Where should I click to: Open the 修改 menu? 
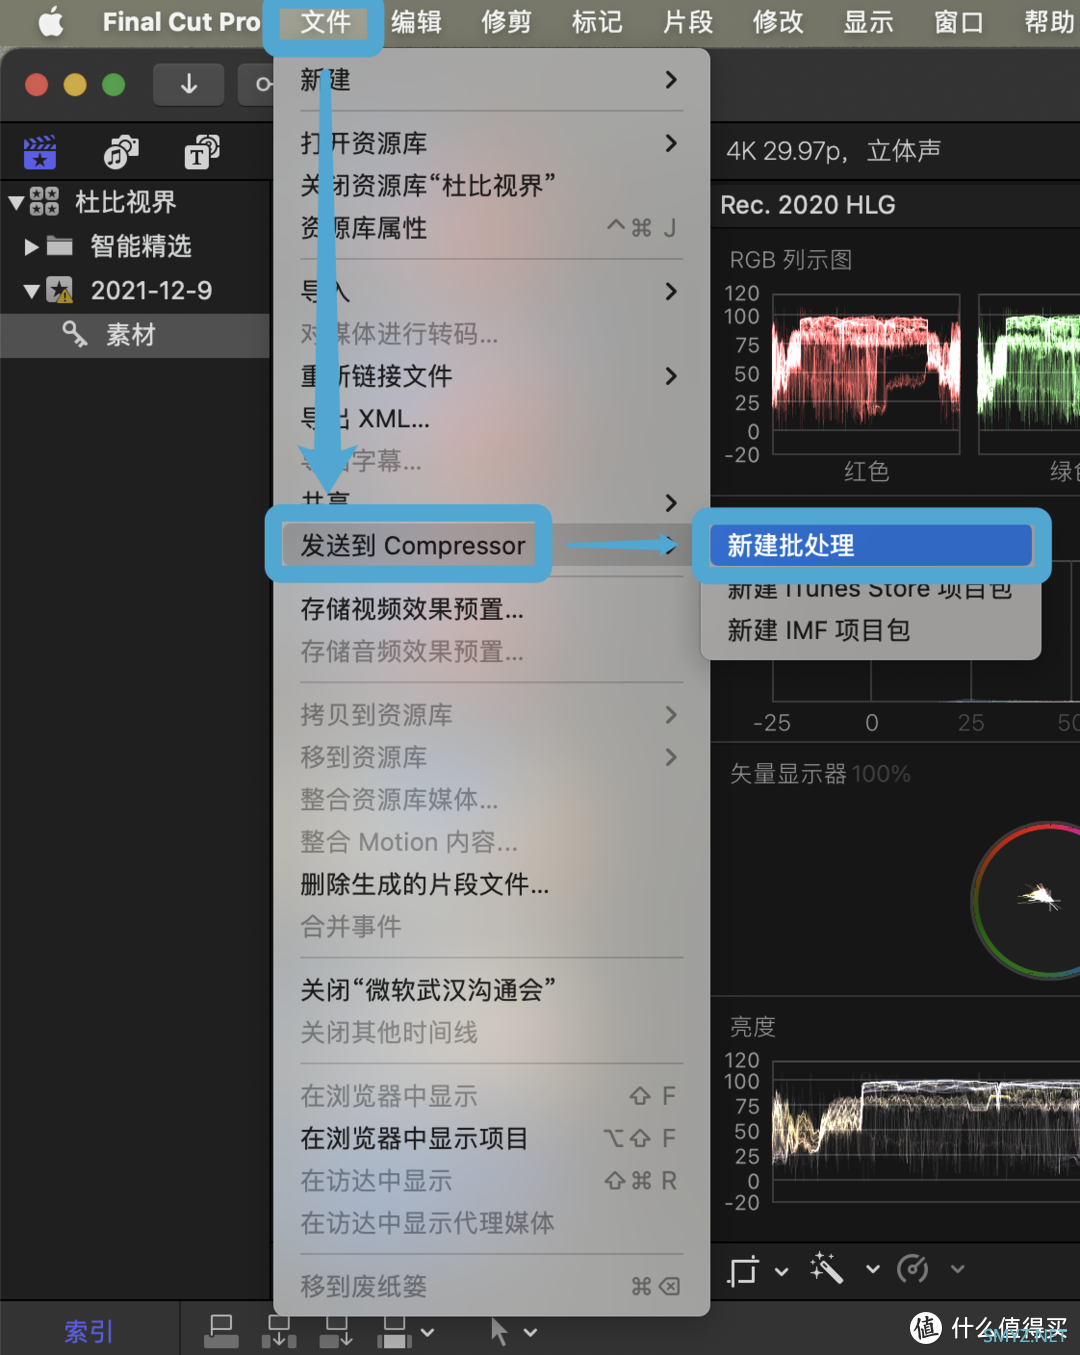778,21
